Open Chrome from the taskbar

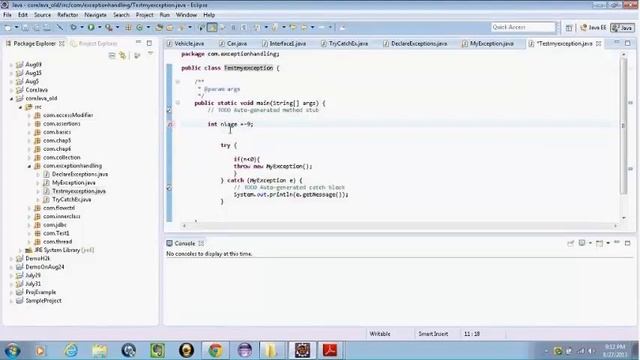pos(215,350)
